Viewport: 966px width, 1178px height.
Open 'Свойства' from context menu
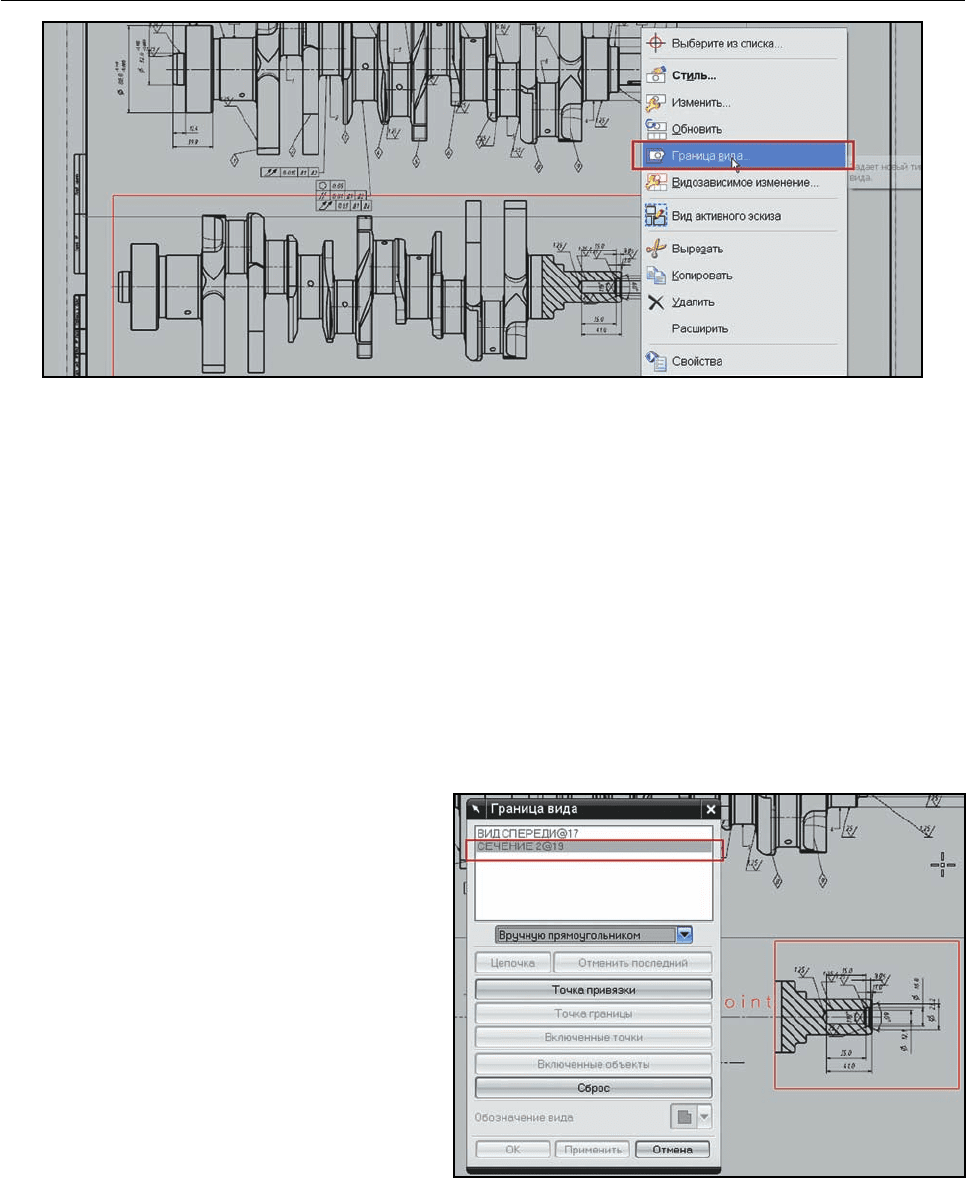[x=744, y=361]
